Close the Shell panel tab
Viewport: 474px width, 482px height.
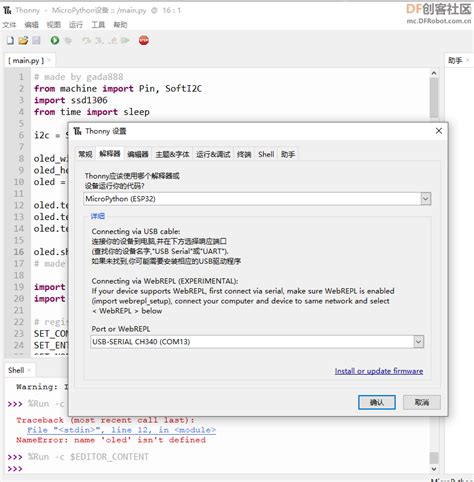coord(29,370)
